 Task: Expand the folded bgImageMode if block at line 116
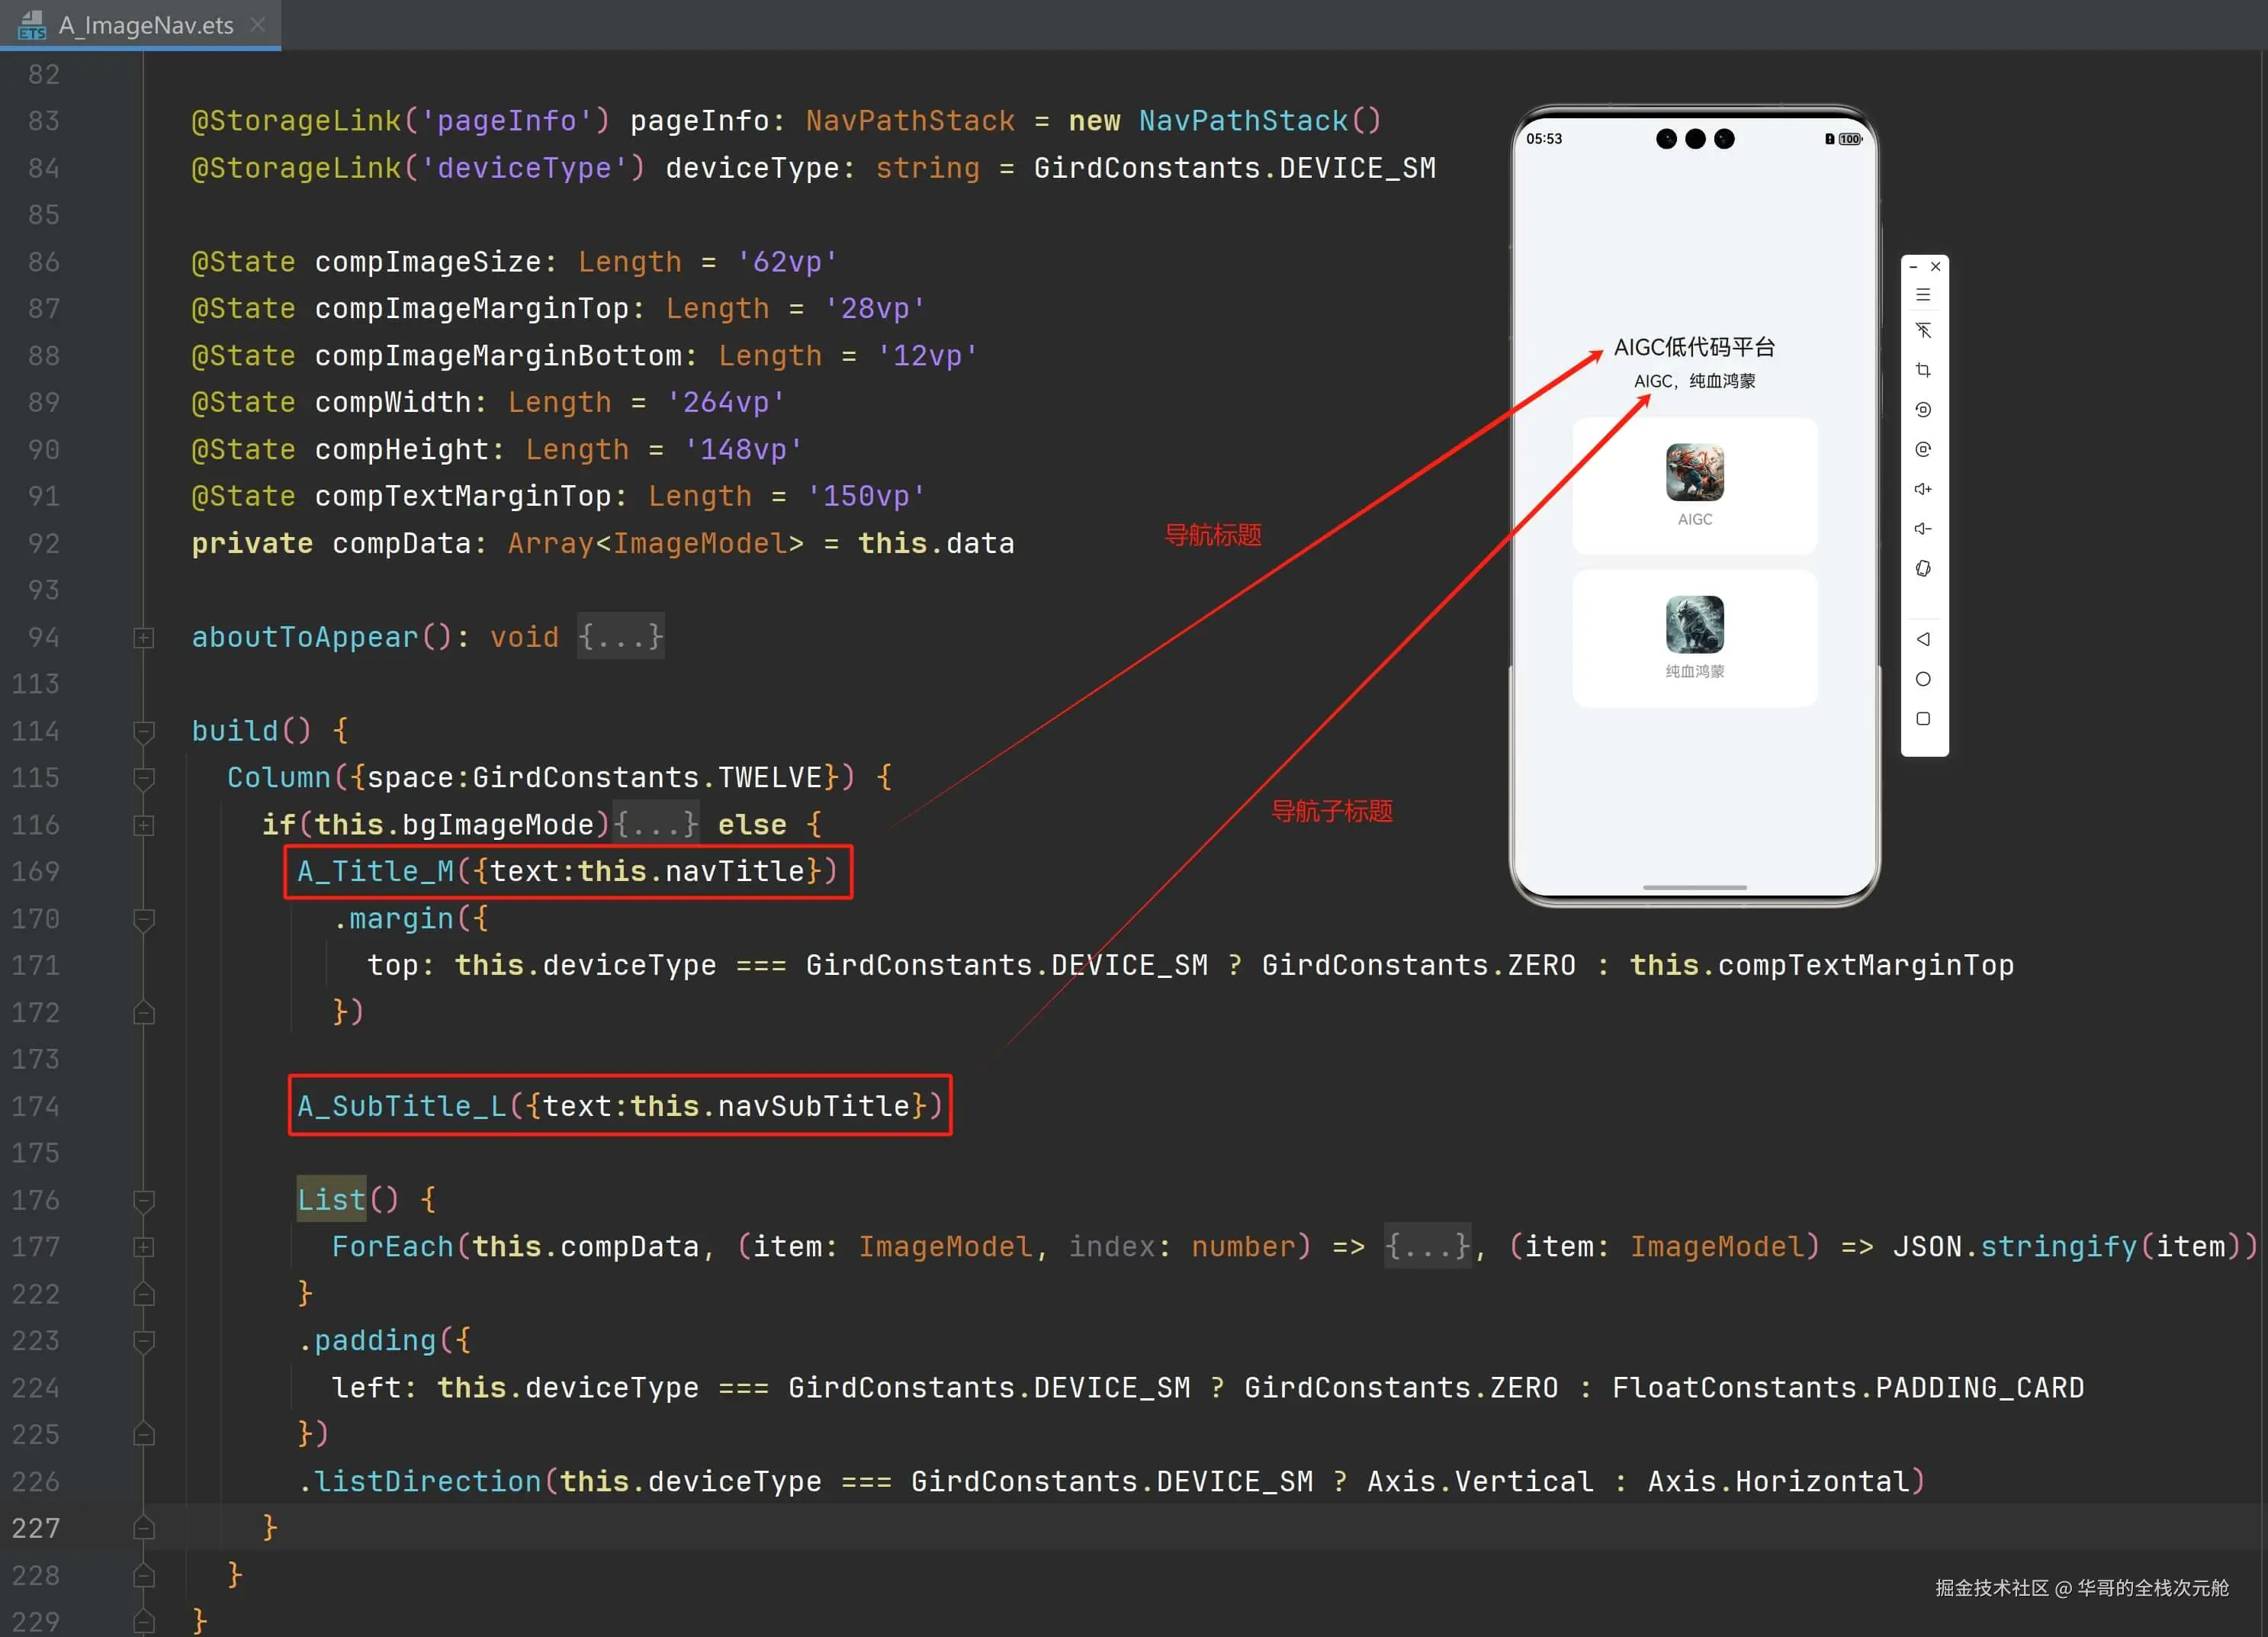[144, 825]
